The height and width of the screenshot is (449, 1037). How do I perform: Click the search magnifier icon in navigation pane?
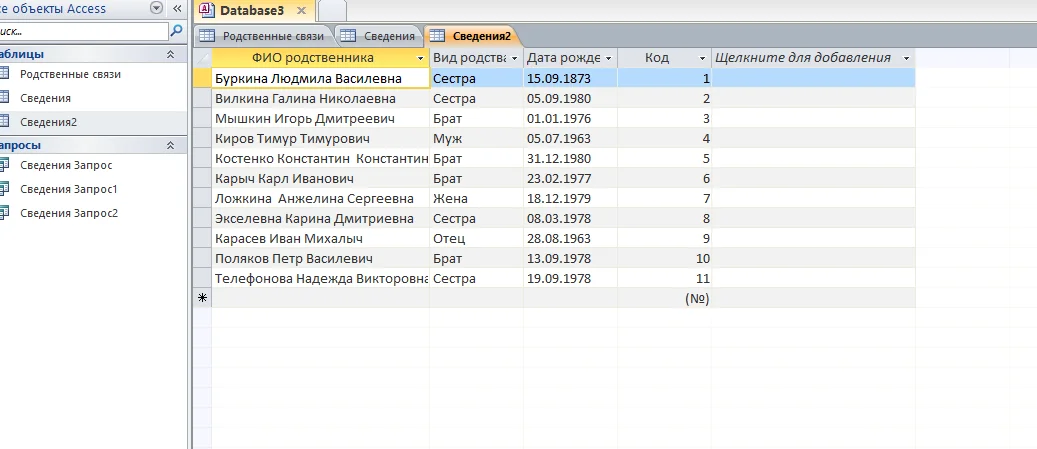[x=176, y=31]
